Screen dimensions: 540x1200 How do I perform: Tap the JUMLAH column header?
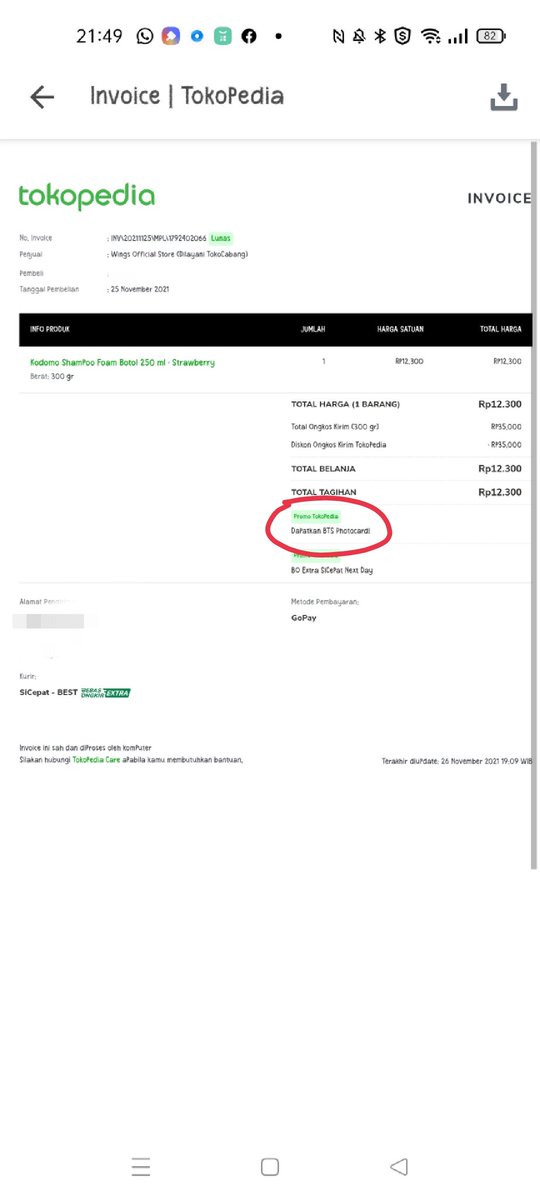(313, 329)
